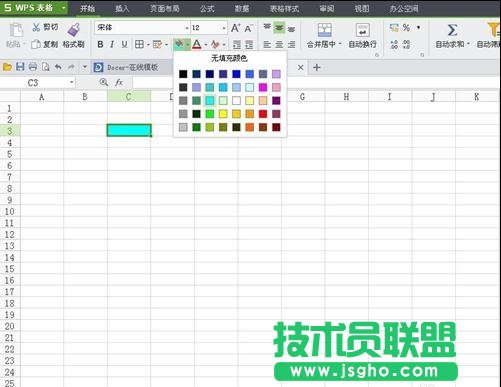Image resolution: width=501 pixels, height=387 pixels.
Task: Click the AutoFilter funnel icon
Action: pos(494,30)
